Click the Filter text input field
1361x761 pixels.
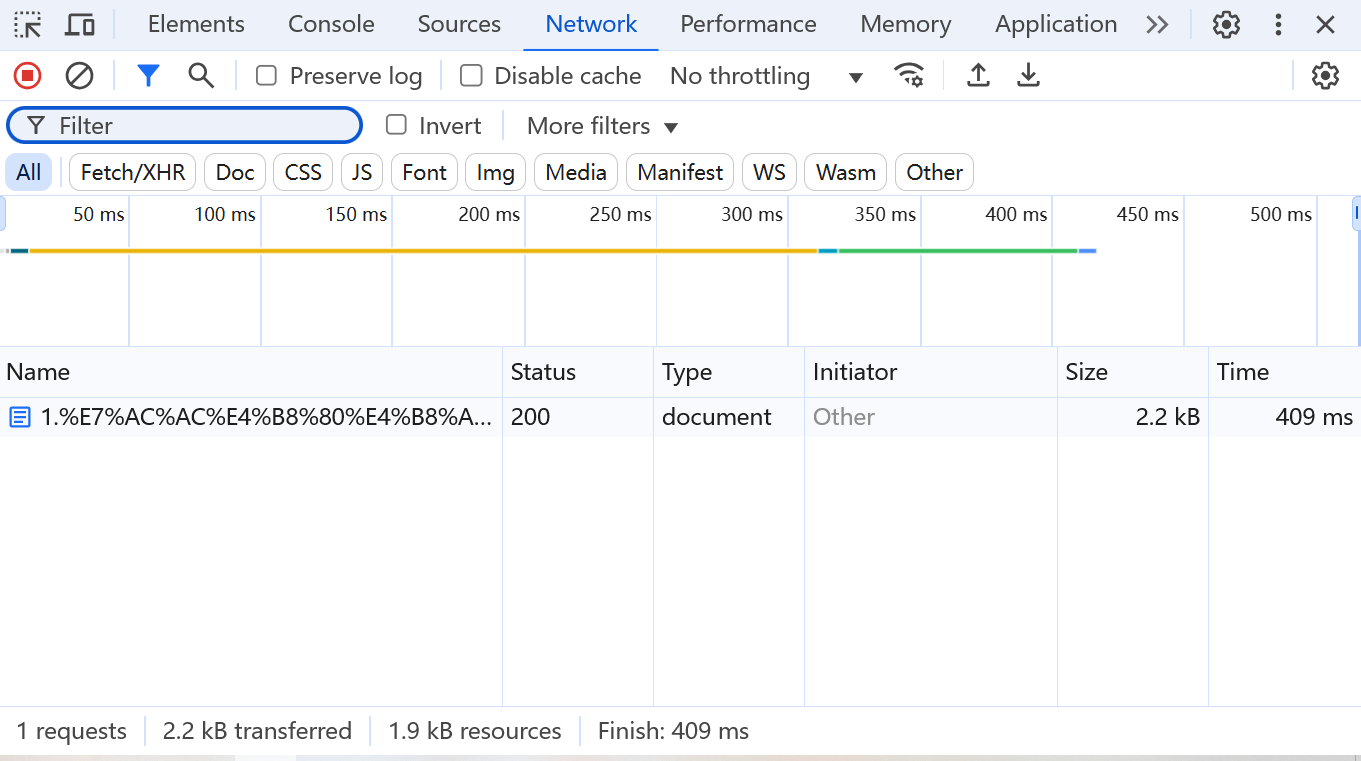pyautogui.click(x=200, y=125)
